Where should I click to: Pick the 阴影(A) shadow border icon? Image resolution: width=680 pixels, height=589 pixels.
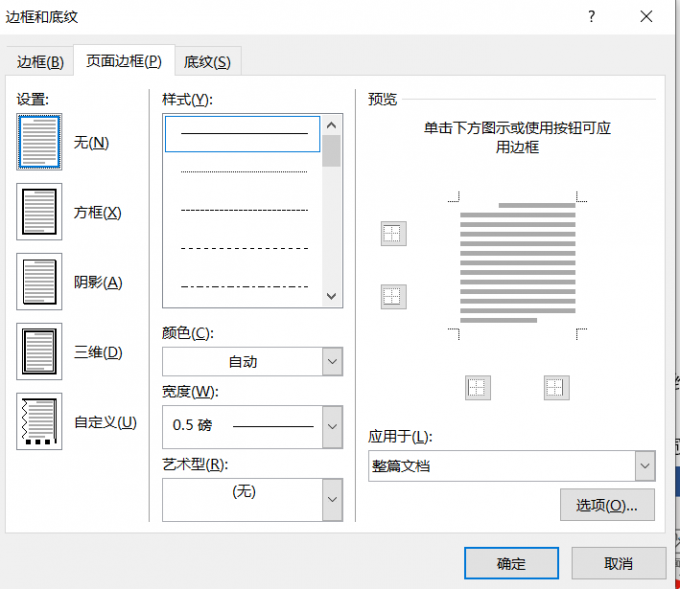[x=39, y=281]
